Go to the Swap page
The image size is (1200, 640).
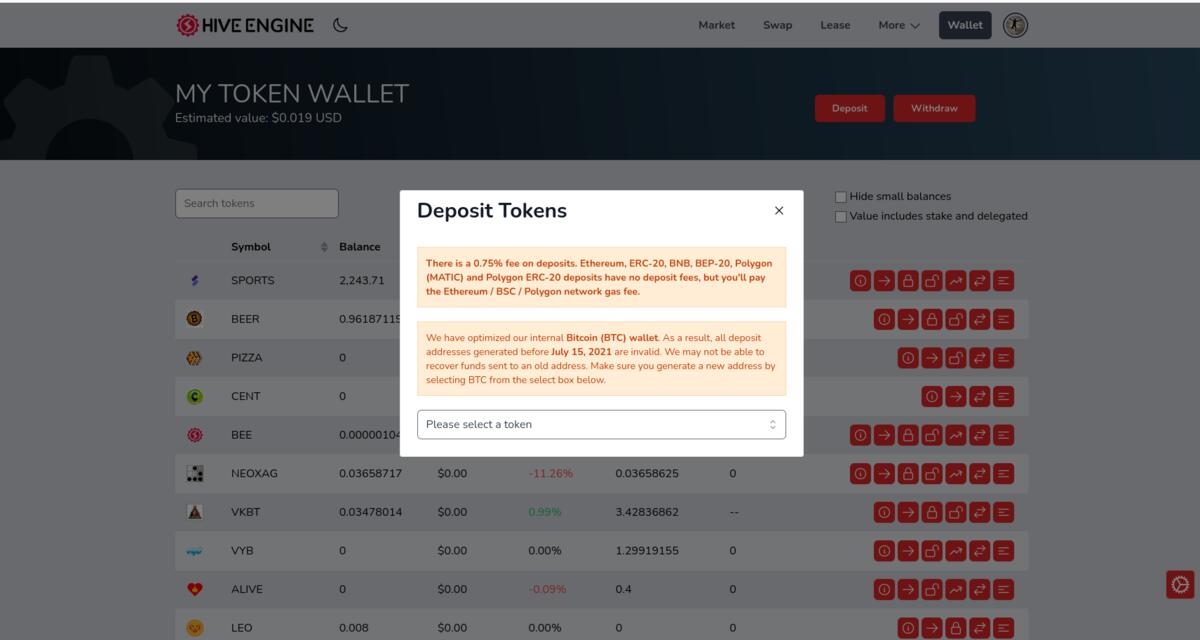pos(777,25)
